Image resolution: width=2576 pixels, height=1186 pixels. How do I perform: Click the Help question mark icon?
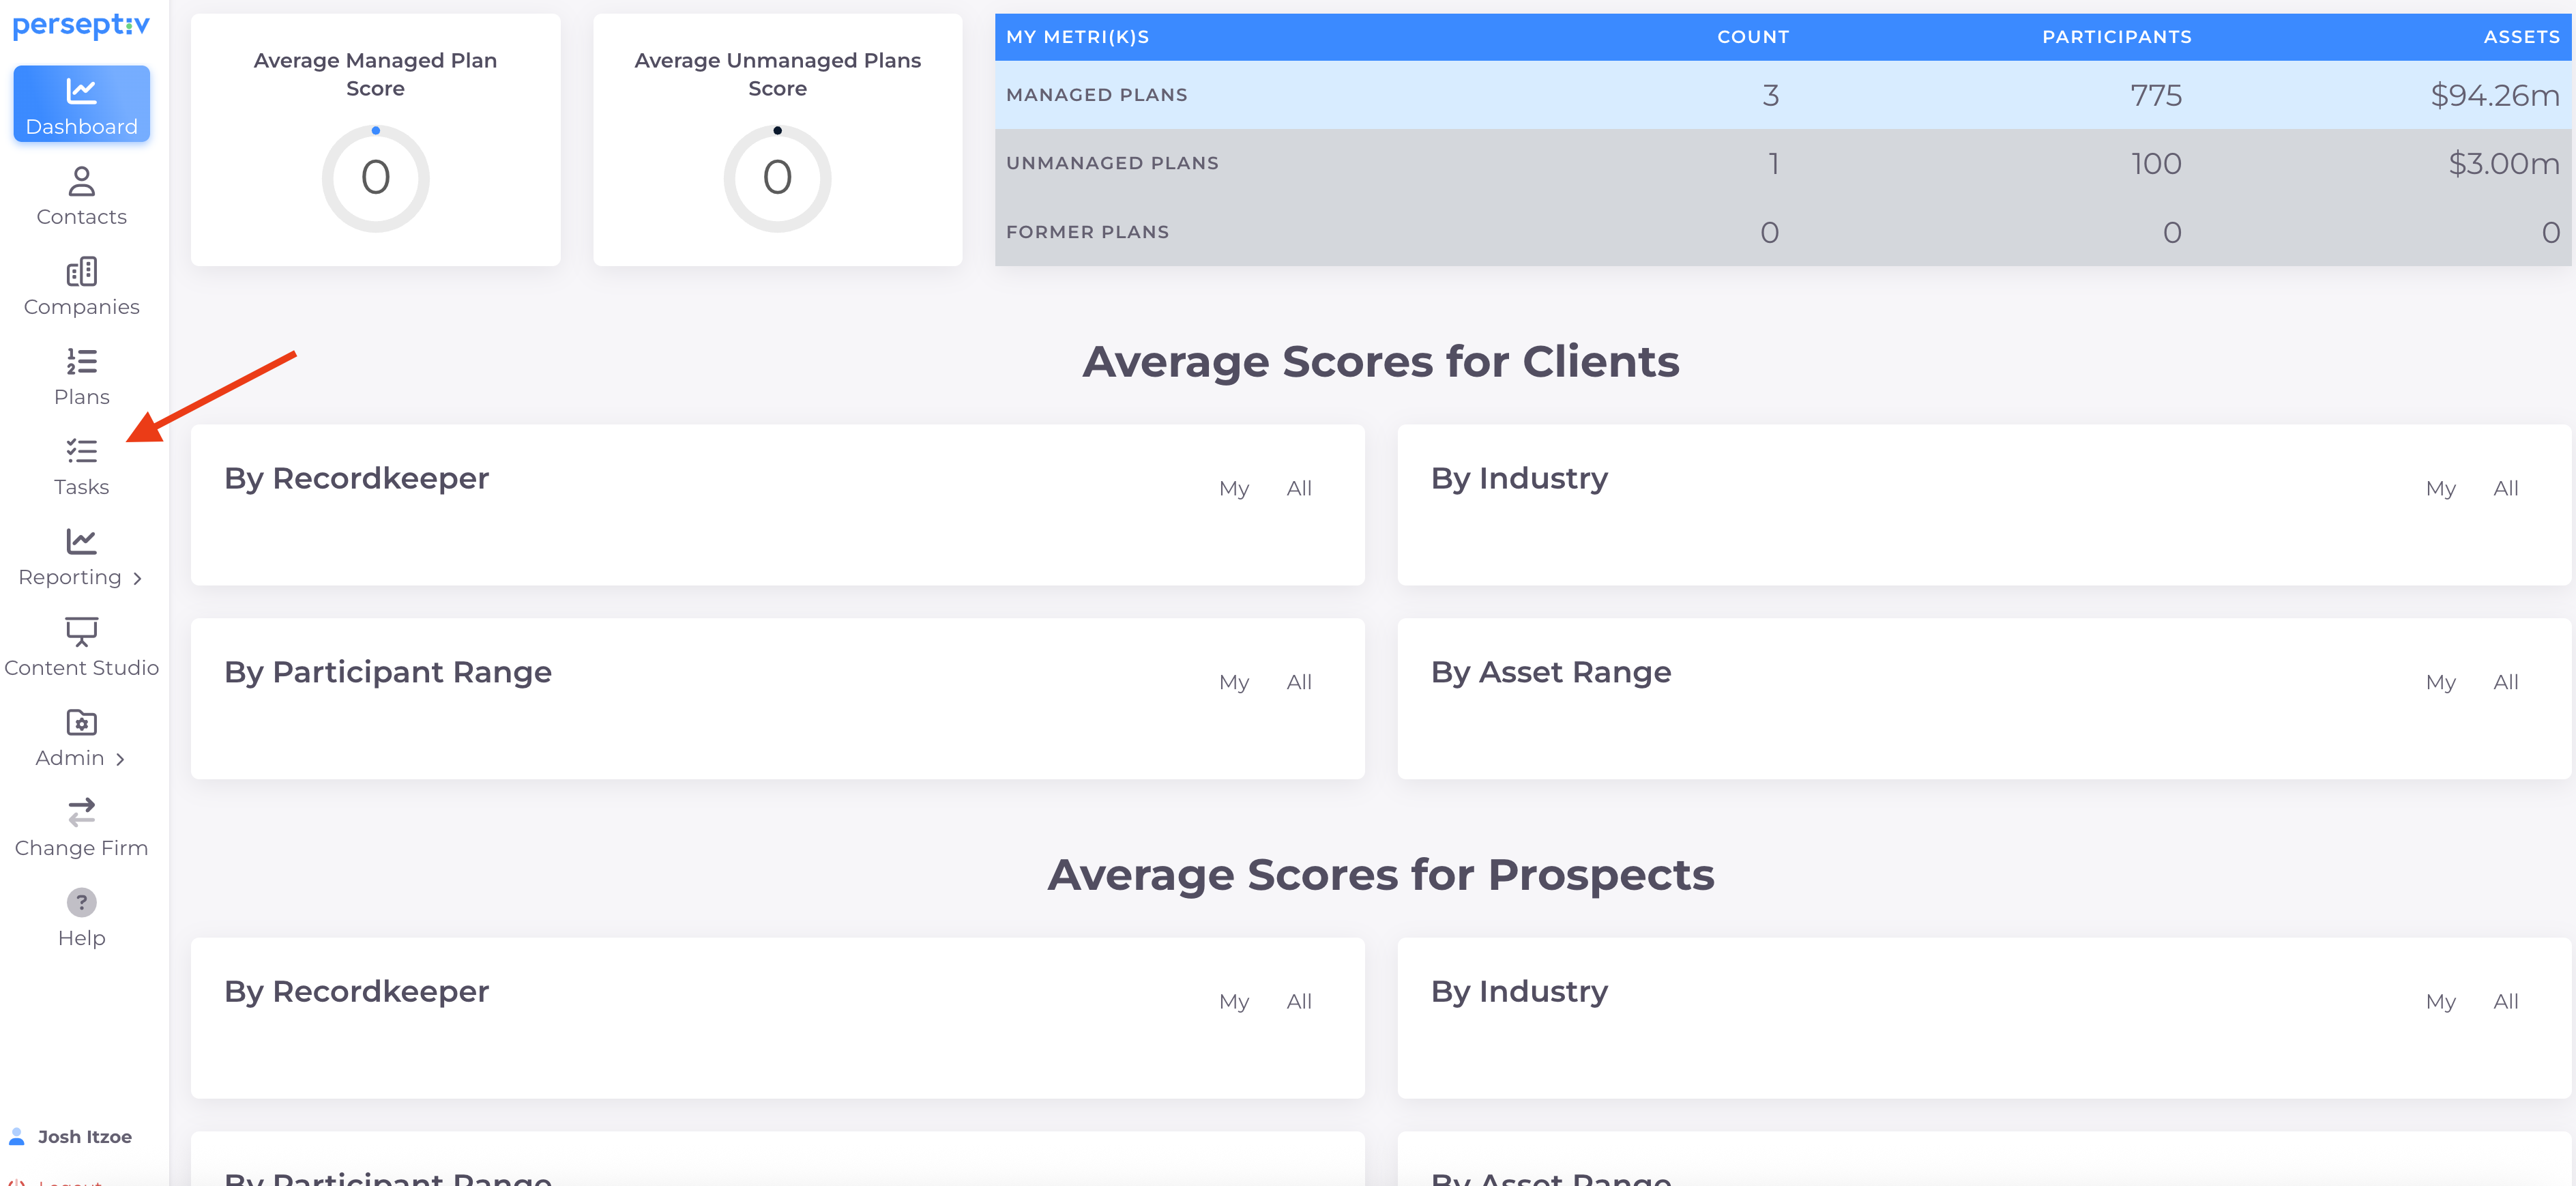(x=81, y=902)
